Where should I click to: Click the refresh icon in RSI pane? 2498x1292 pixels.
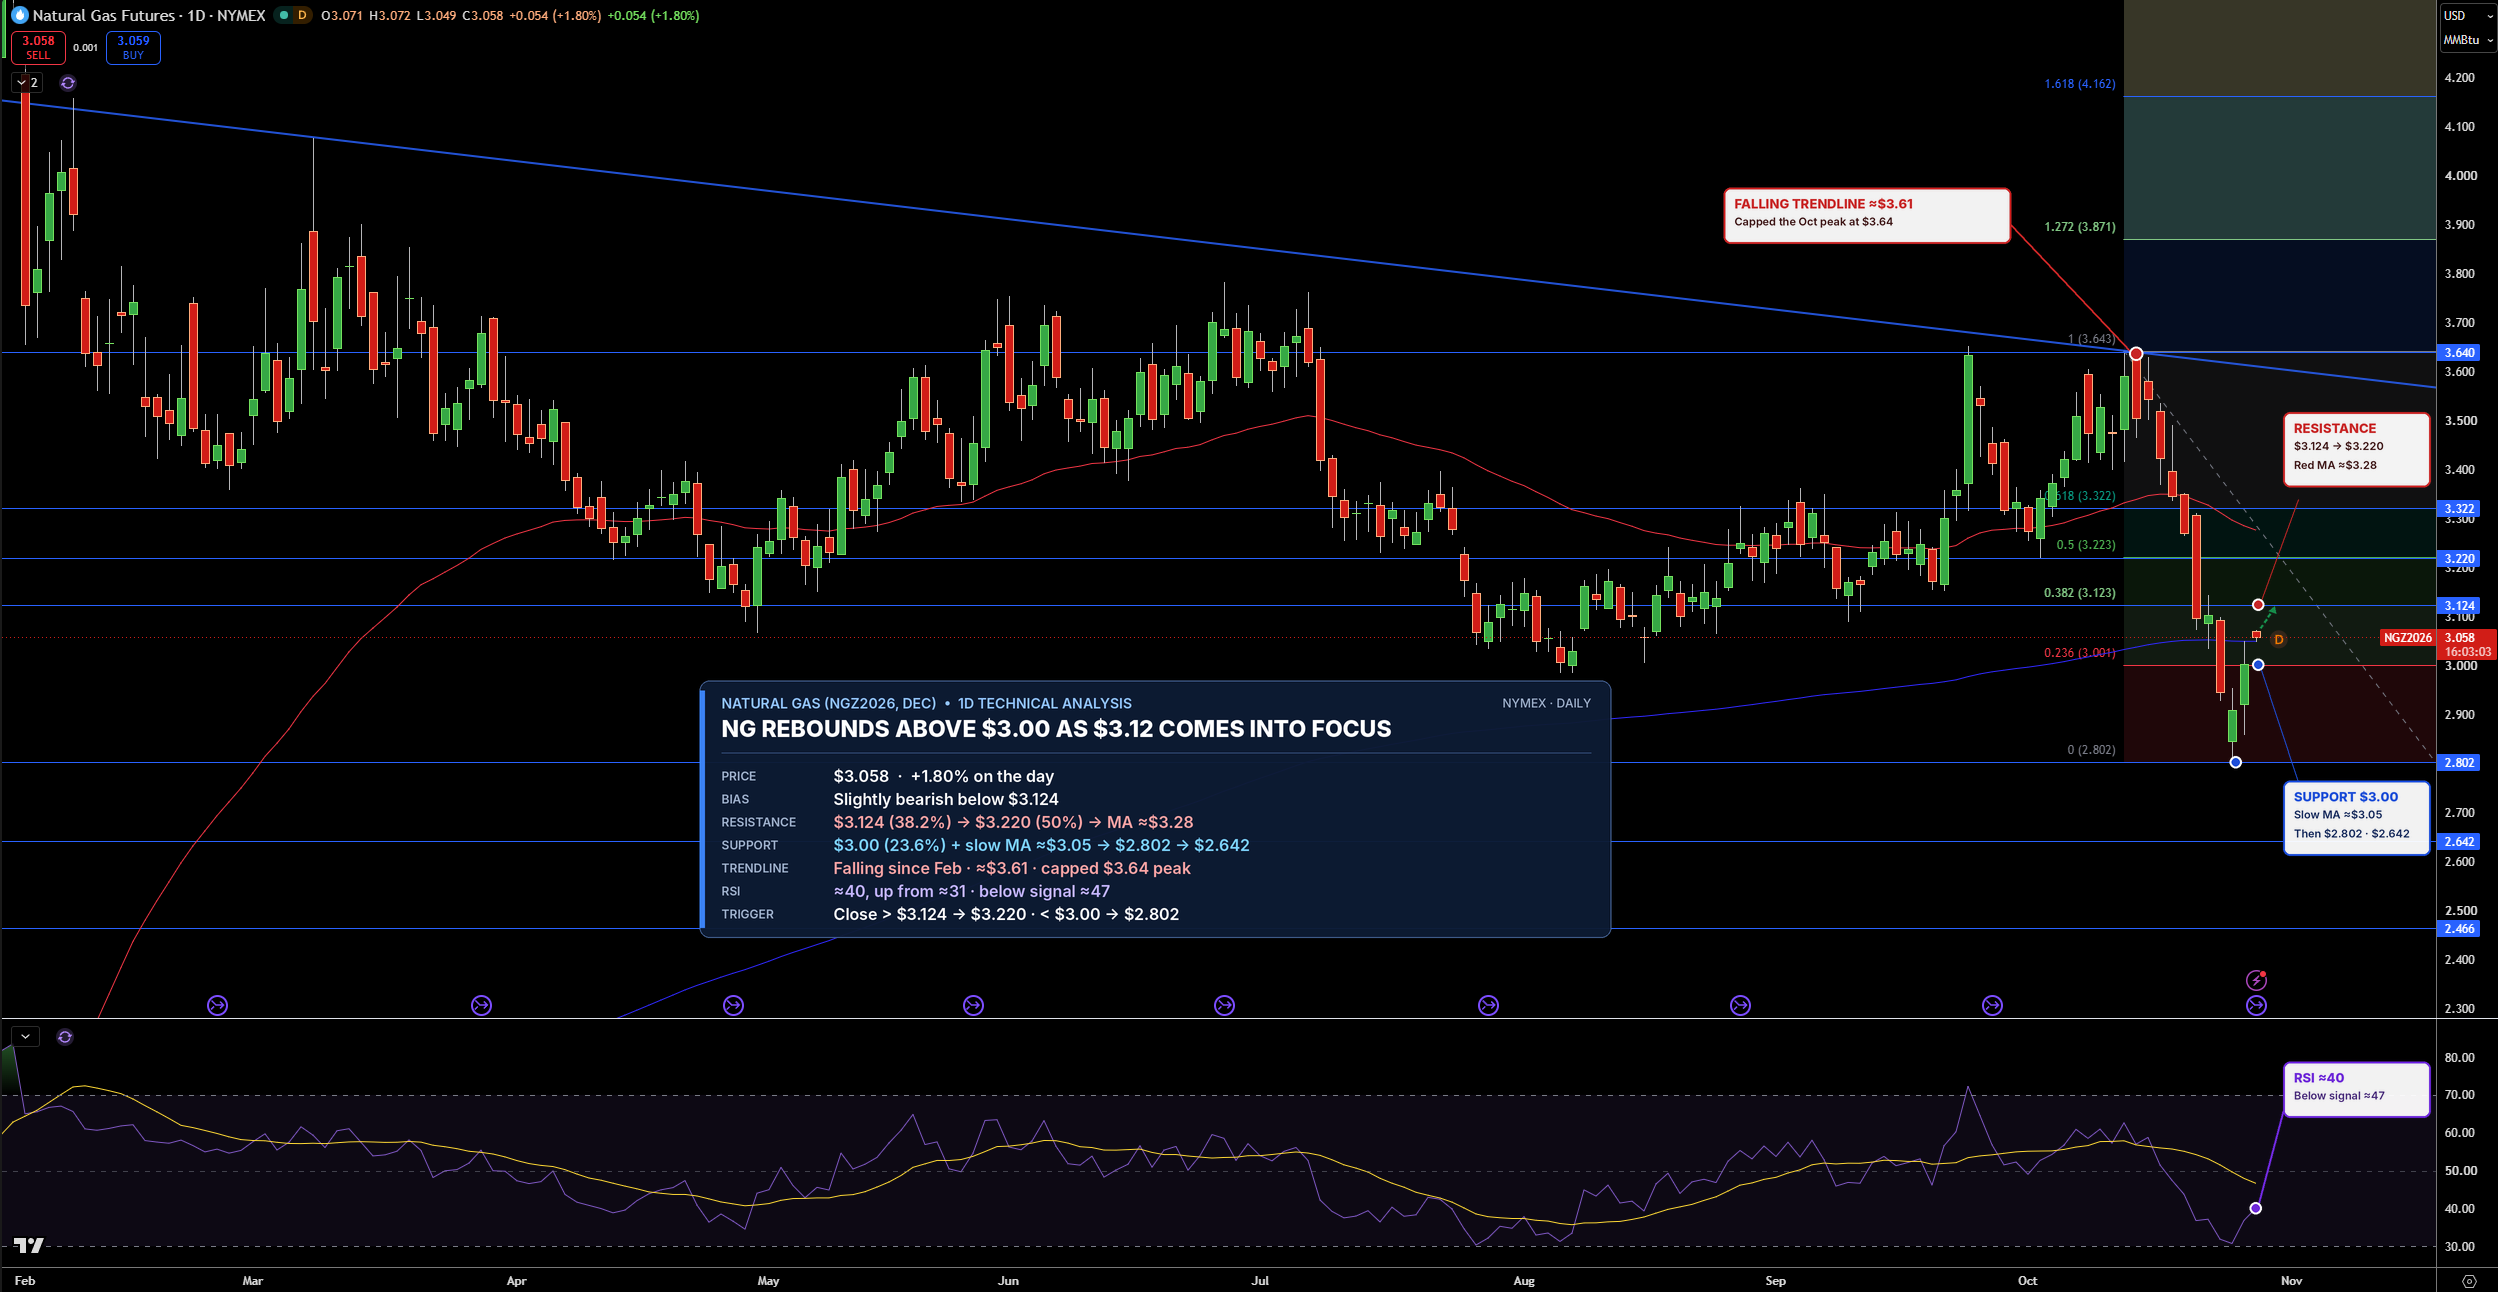[x=65, y=1037]
